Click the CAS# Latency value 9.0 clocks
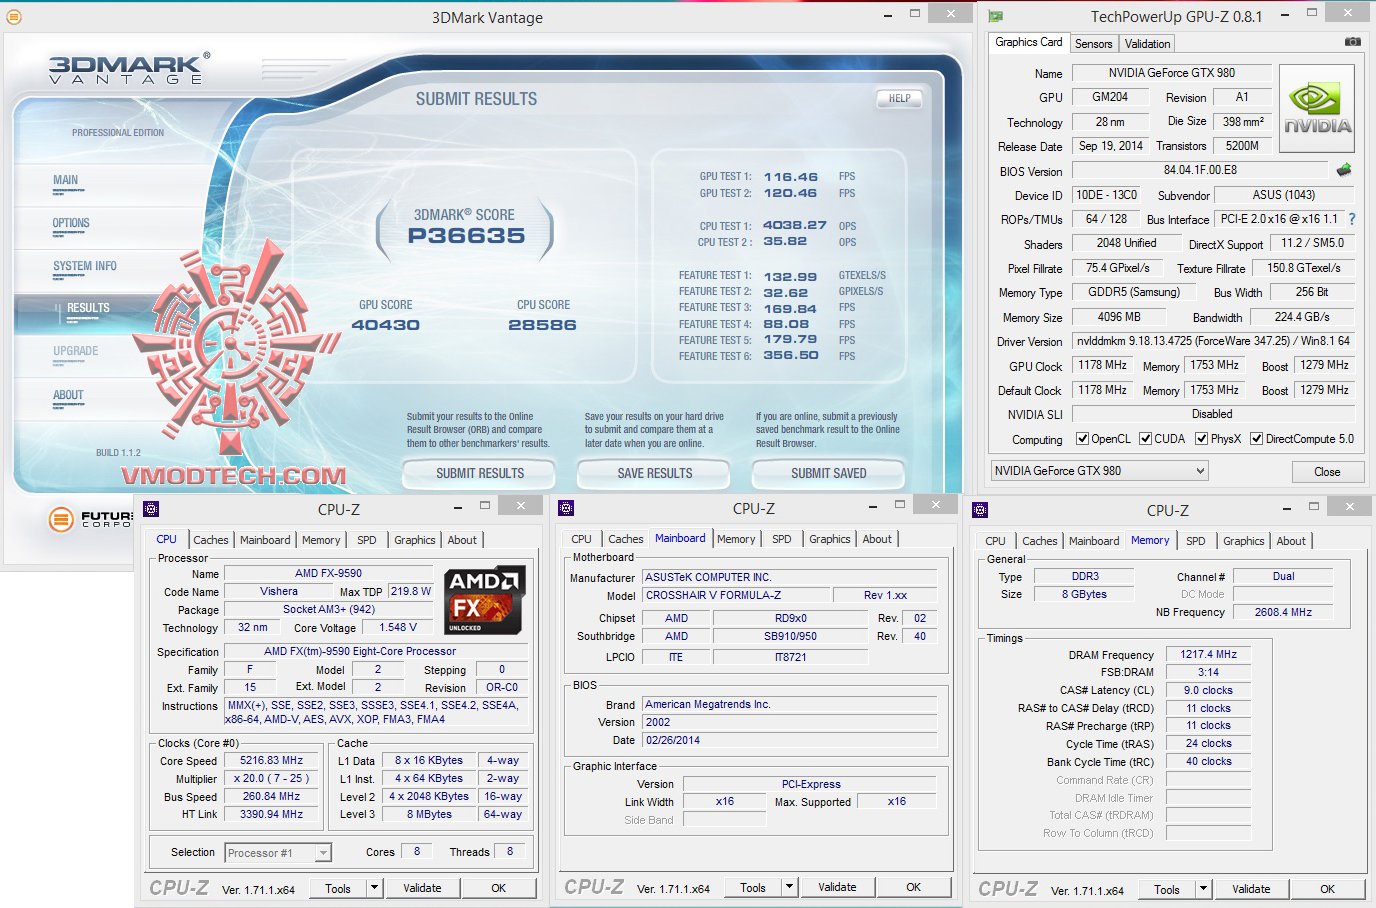1376x908 pixels. [1208, 690]
